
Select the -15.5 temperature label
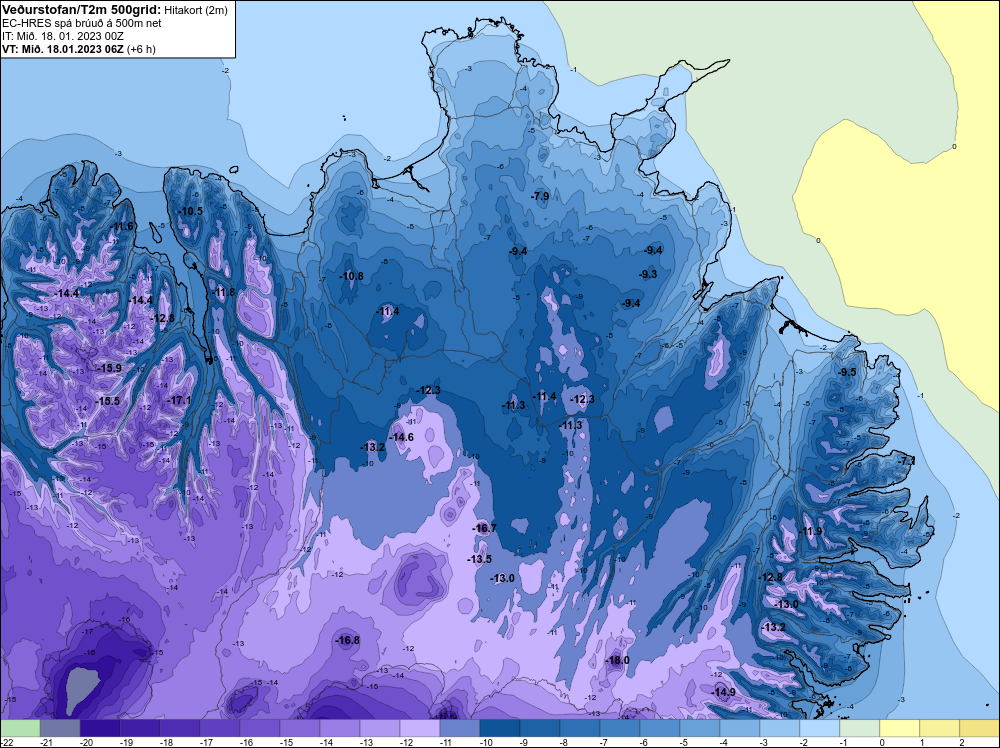(107, 401)
